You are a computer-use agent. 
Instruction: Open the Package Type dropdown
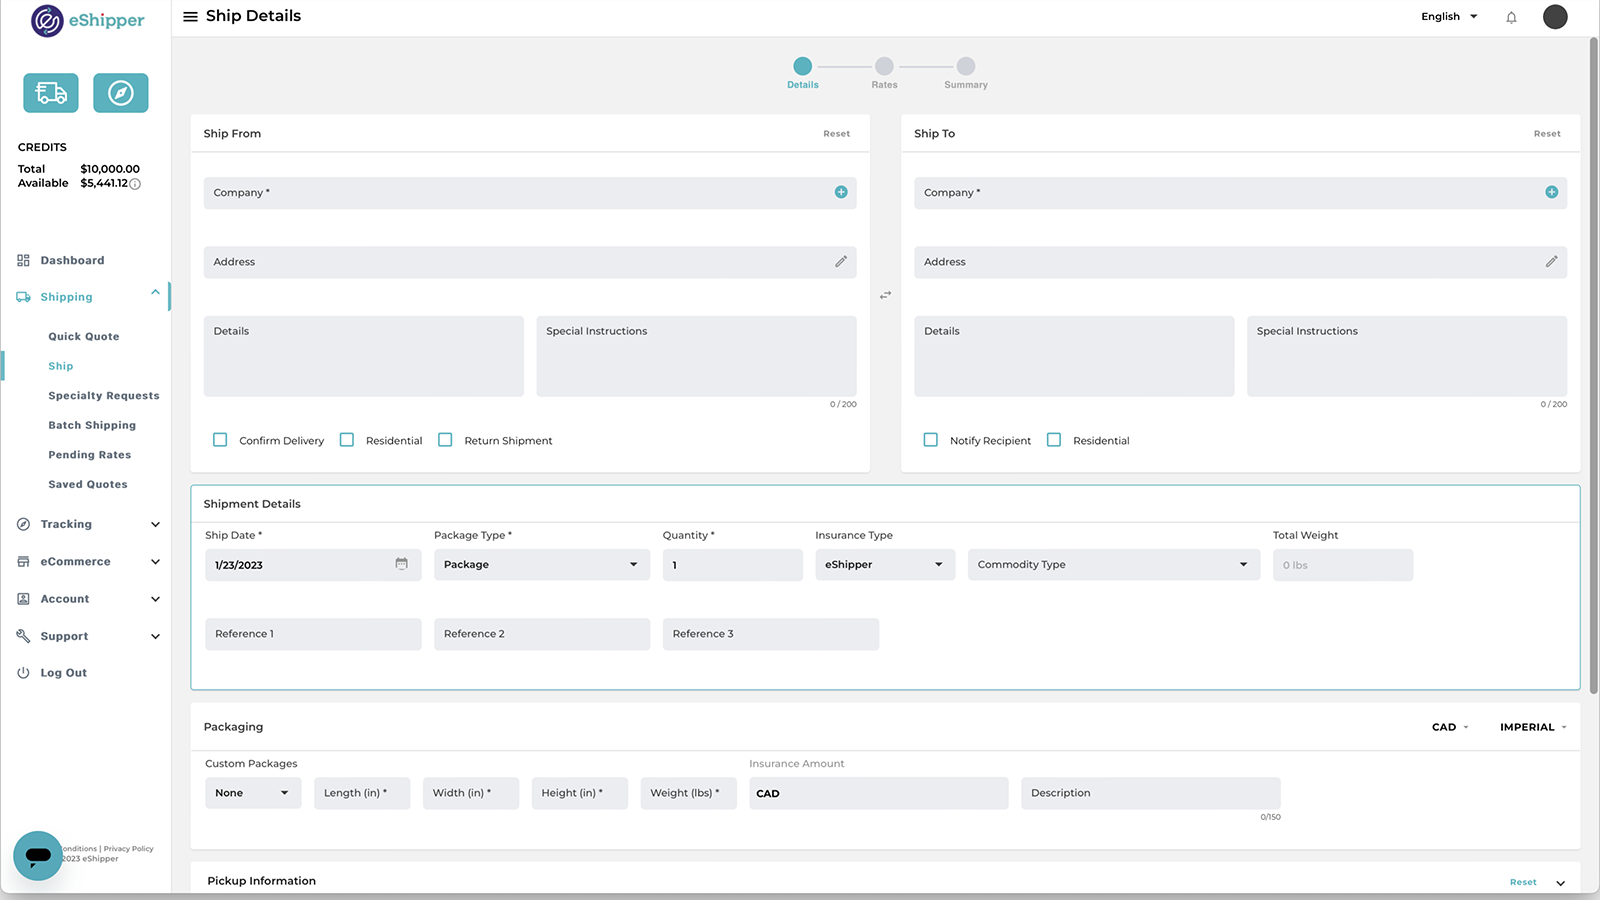point(541,565)
